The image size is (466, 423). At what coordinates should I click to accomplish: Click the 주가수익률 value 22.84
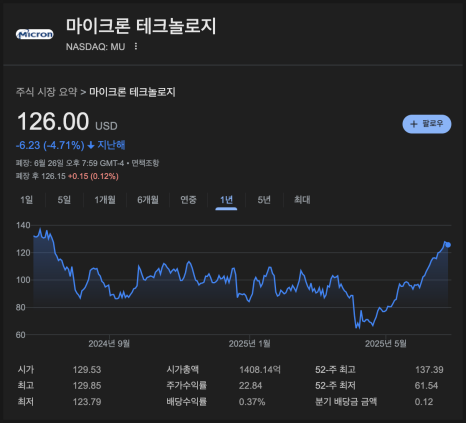250,386
